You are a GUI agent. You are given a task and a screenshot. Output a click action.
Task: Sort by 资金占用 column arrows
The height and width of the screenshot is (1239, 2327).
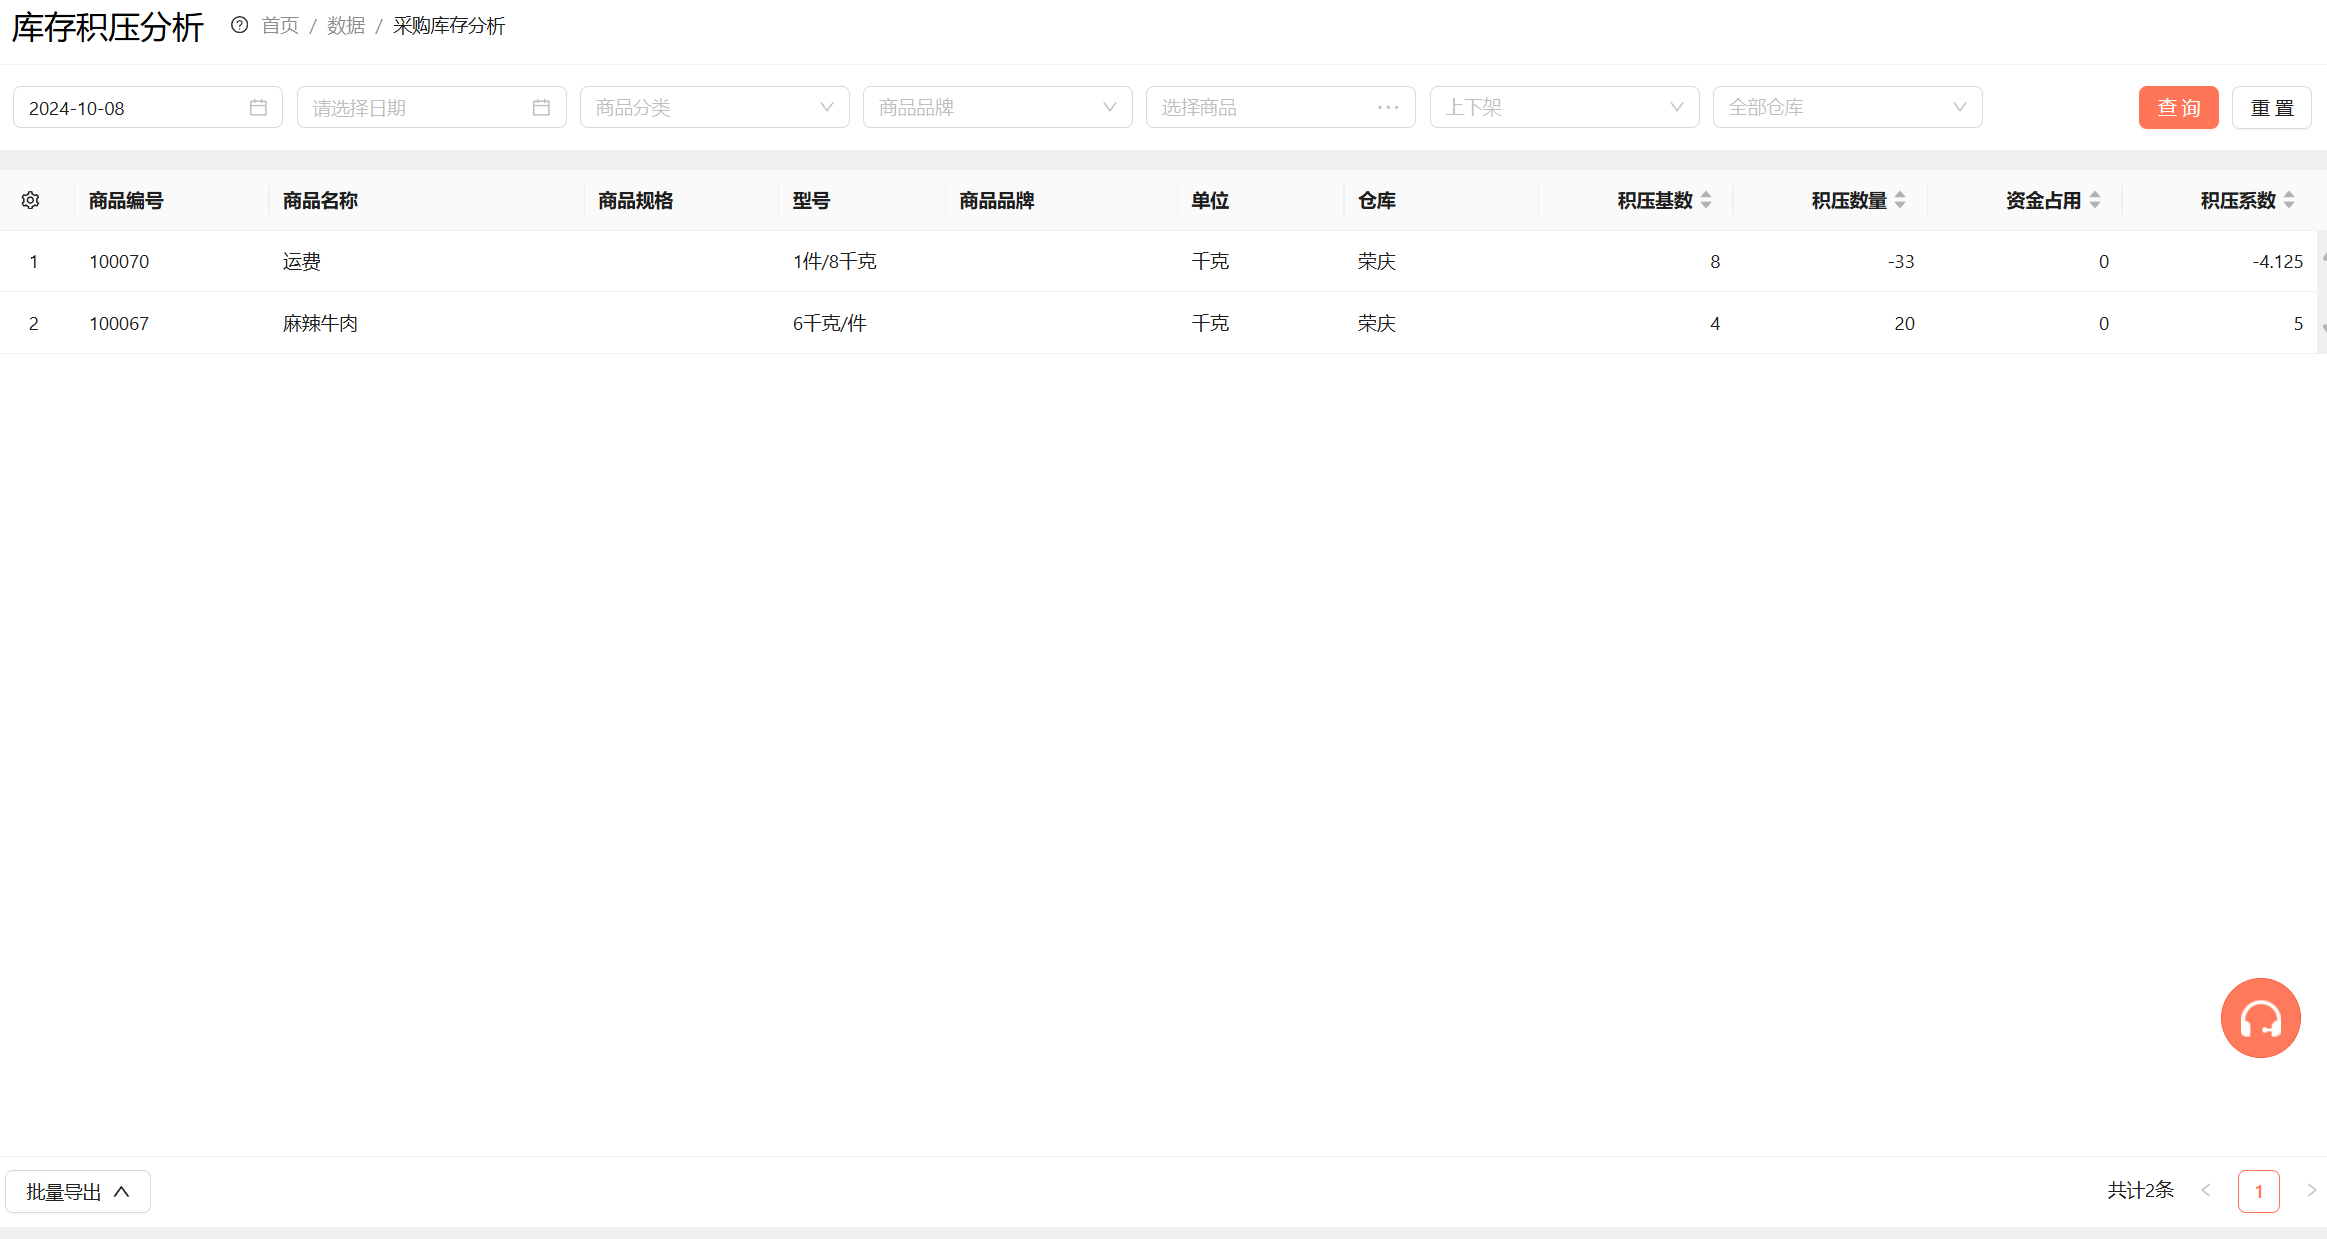point(2095,200)
